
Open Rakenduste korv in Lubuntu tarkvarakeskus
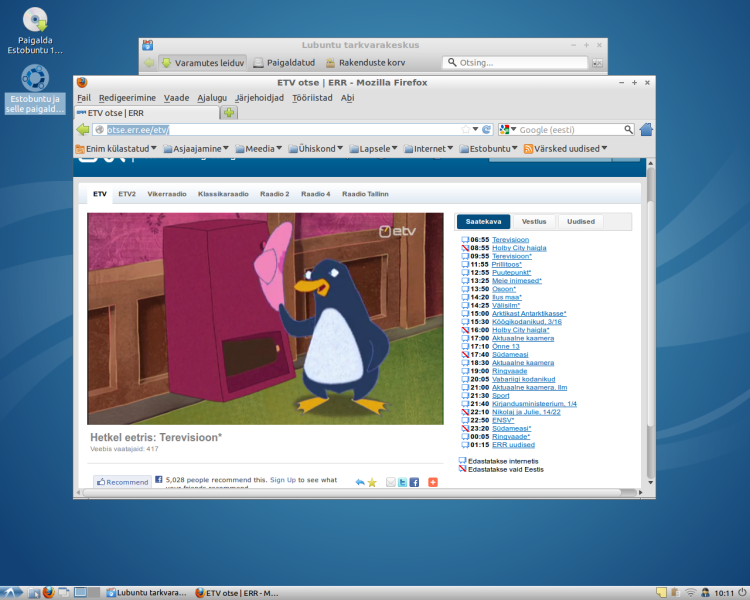[365, 63]
